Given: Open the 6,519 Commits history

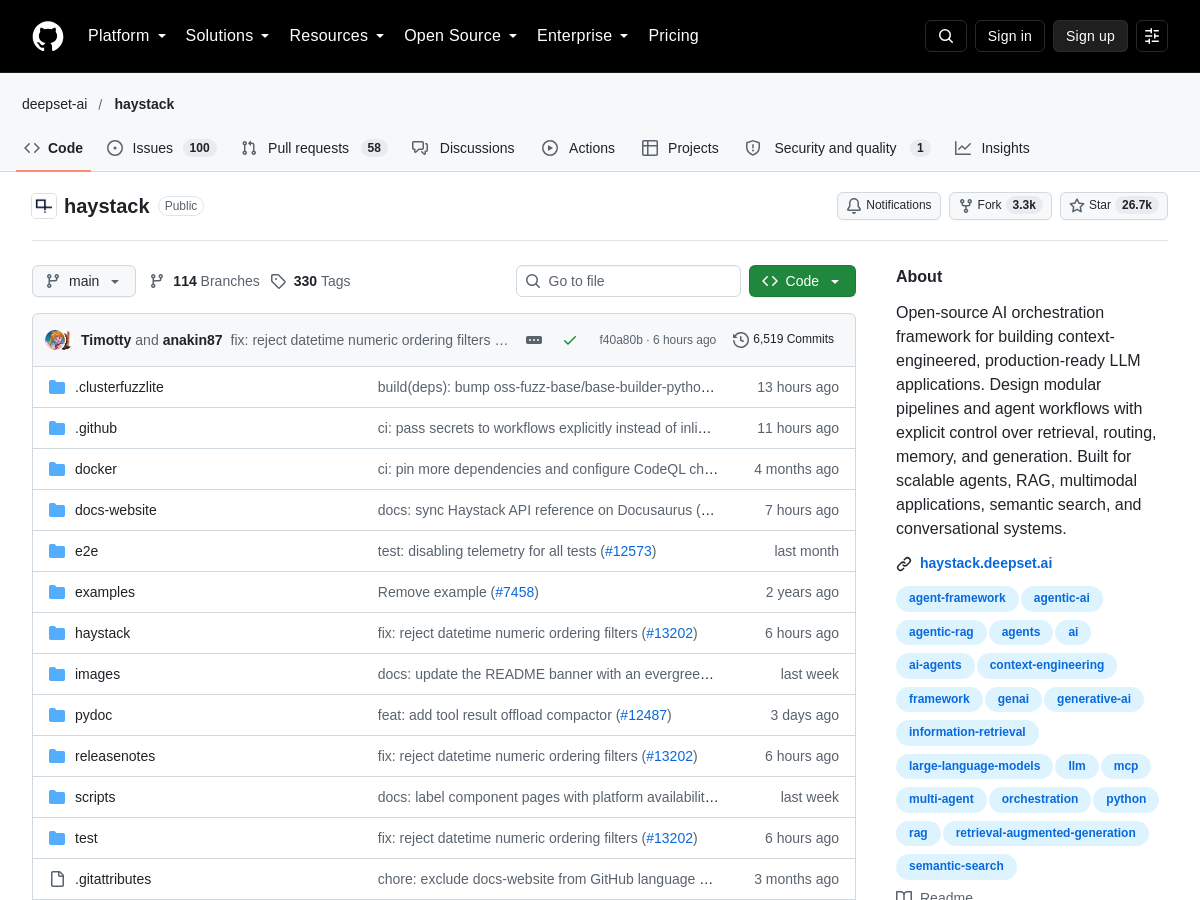Looking at the screenshot, I should point(783,340).
